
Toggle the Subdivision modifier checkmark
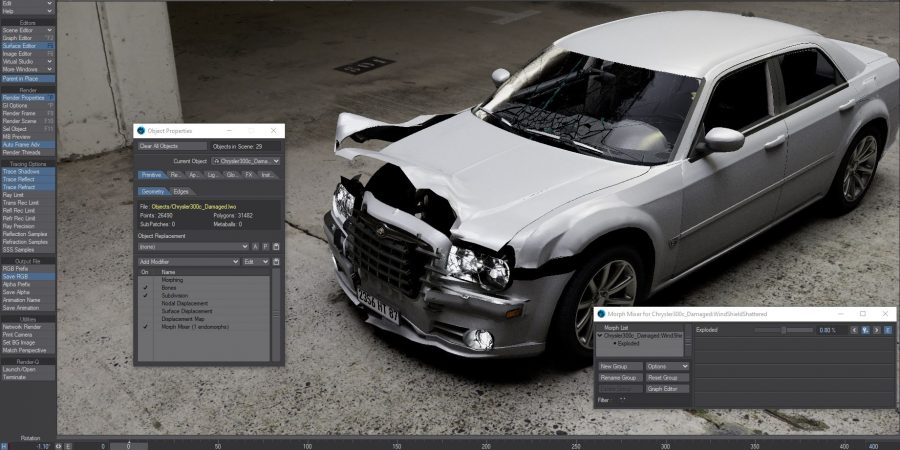click(145, 296)
